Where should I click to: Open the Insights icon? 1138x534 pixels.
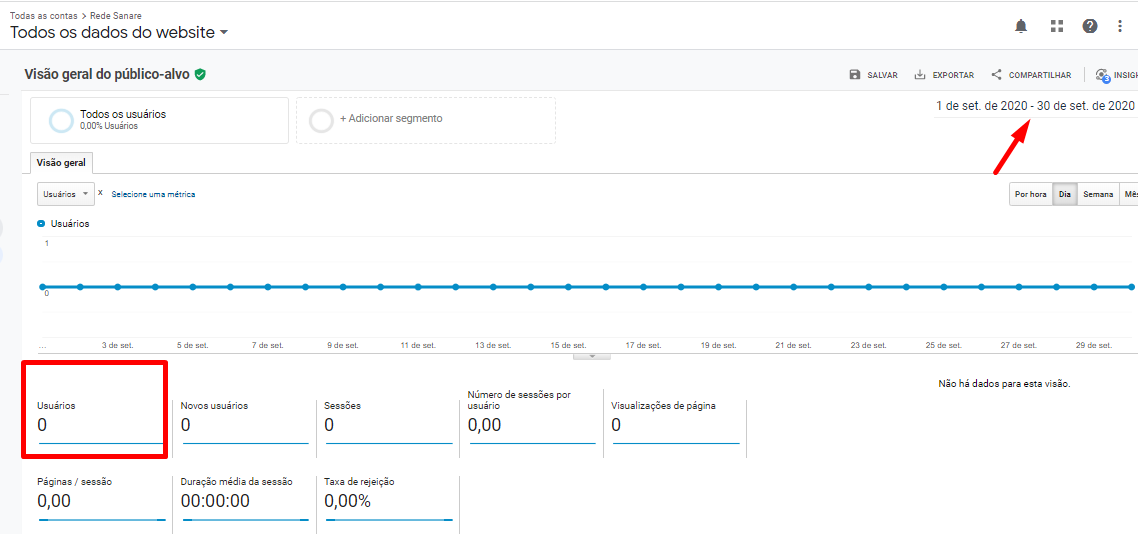(1103, 75)
